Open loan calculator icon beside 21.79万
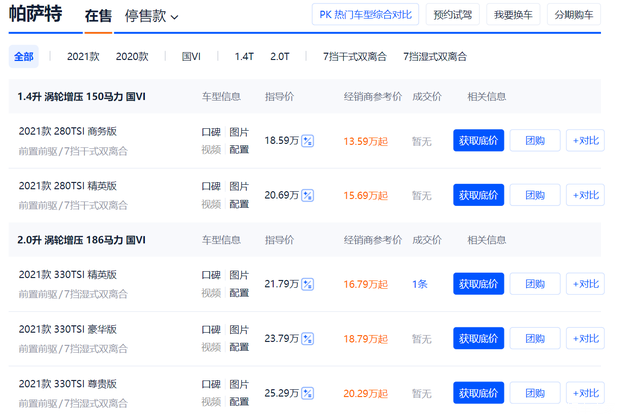 click(307, 284)
